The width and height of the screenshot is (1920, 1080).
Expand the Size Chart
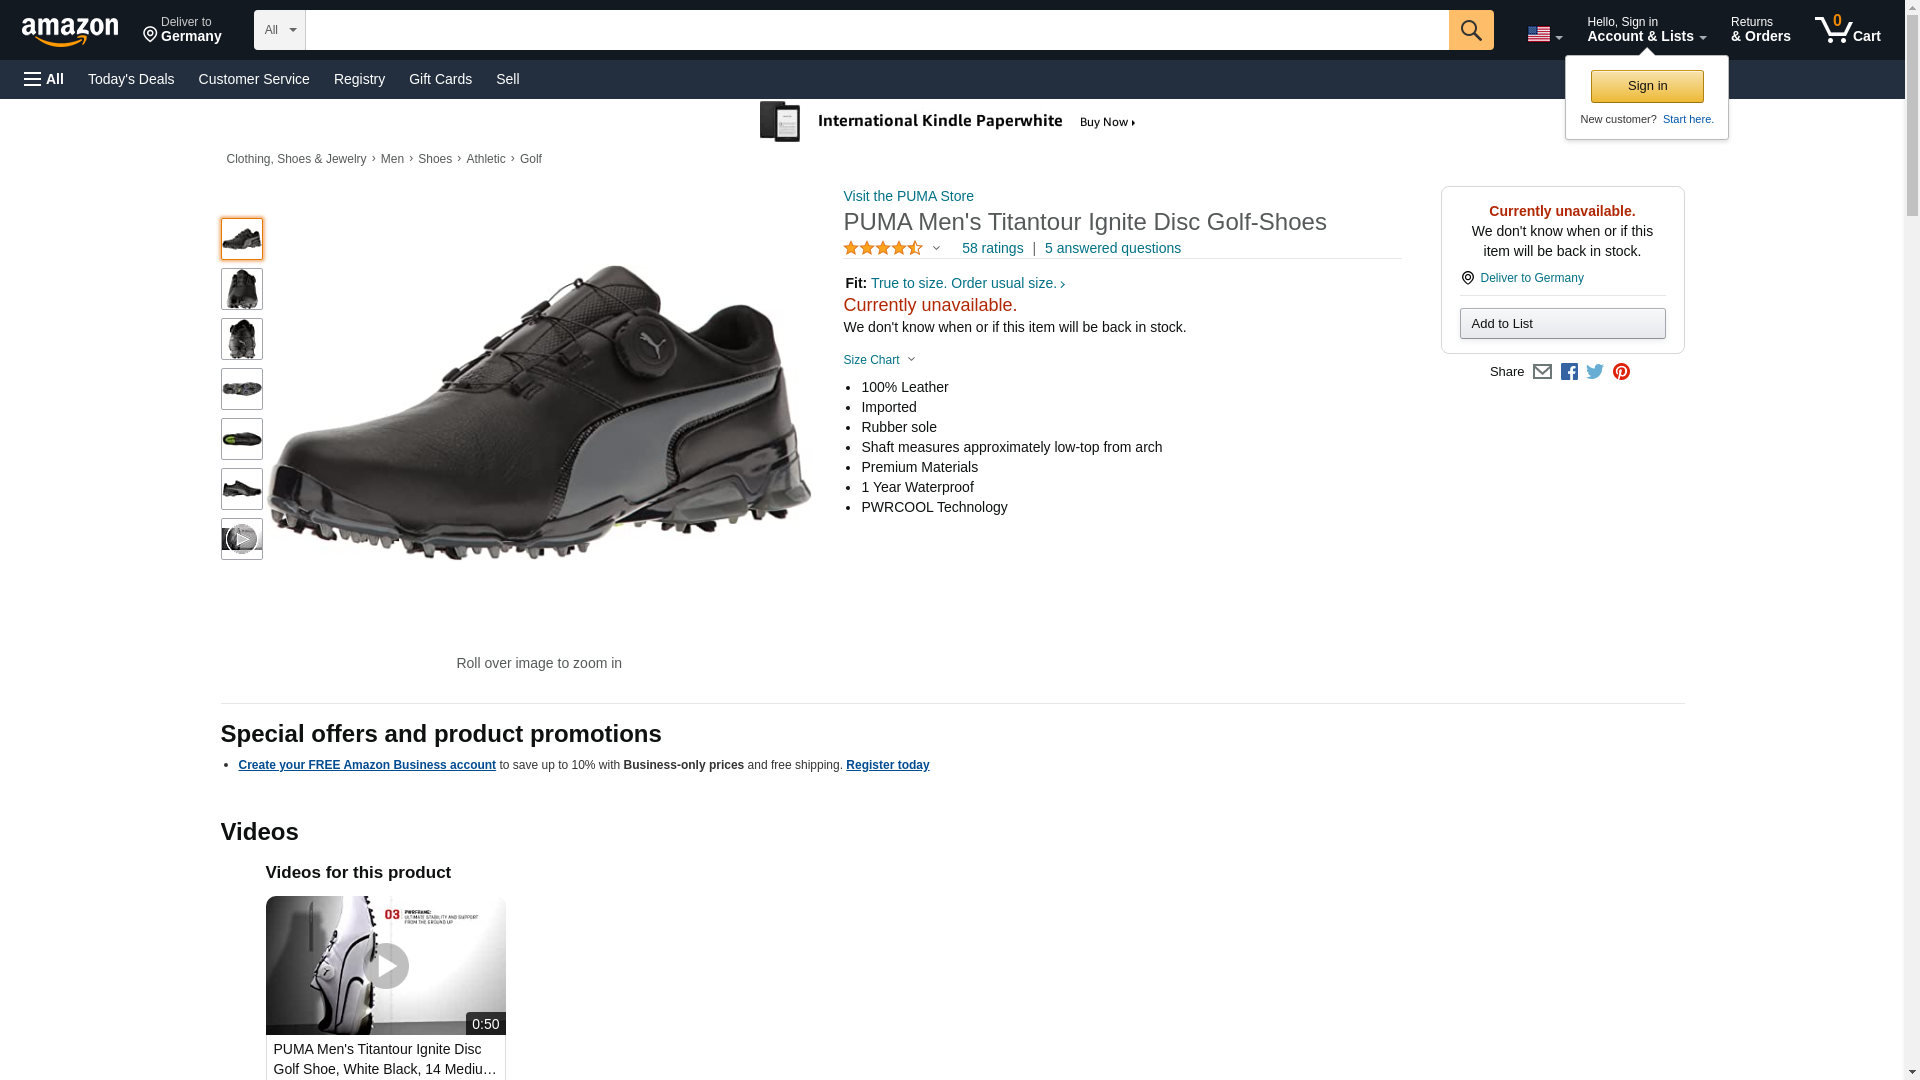click(879, 360)
